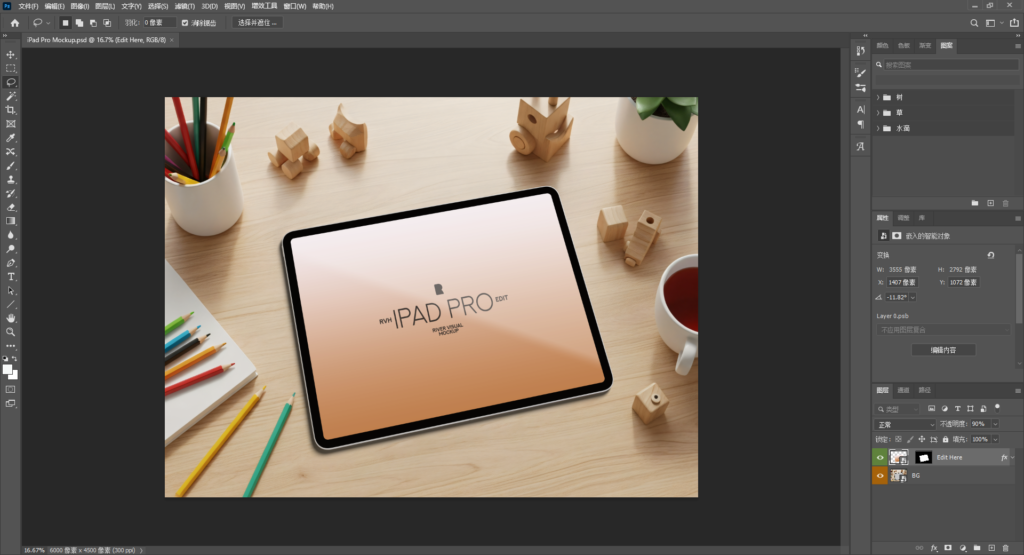Open the Paragraph panel icon
Image resolution: width=1024 pixels, height=555 pixels.
(x=860, y=124)
